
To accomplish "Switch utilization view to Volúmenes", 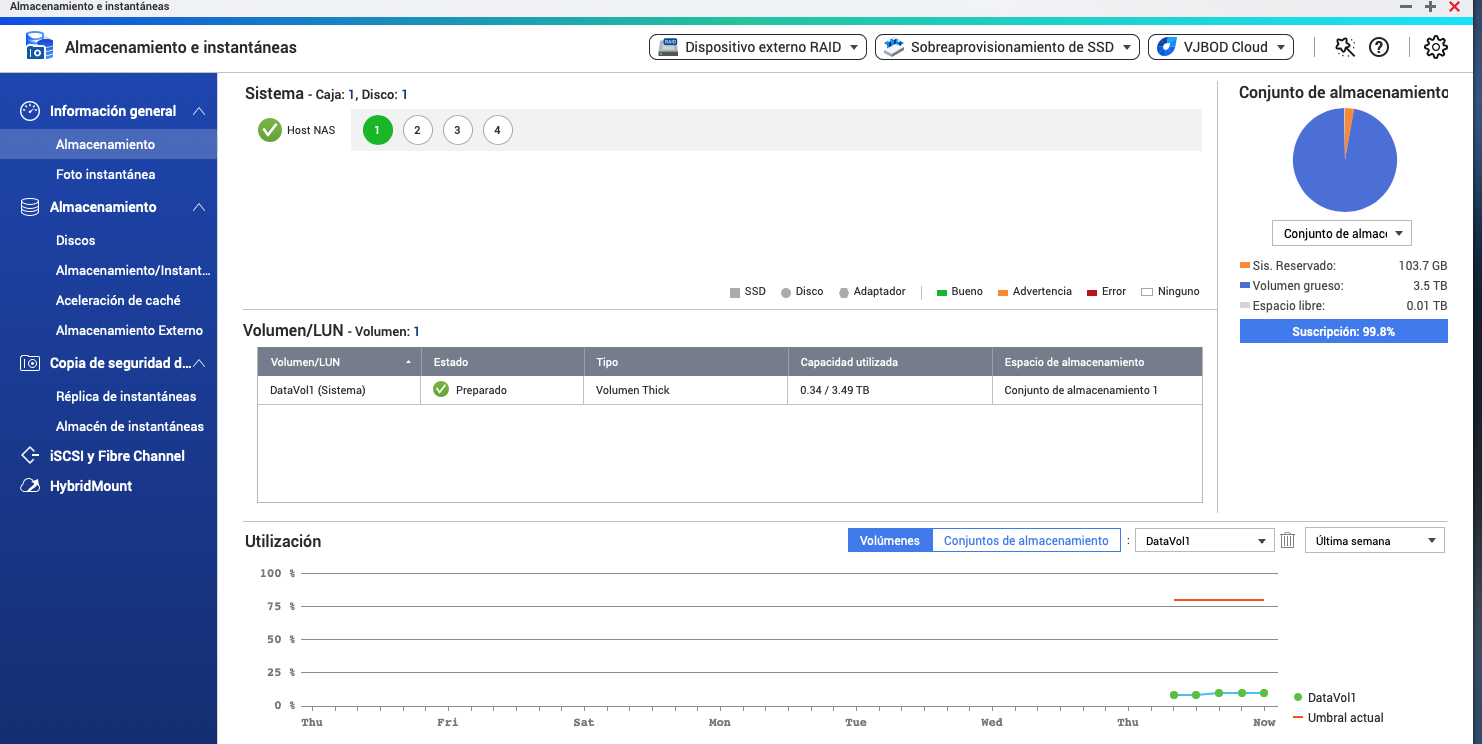I will click(889, 541).
